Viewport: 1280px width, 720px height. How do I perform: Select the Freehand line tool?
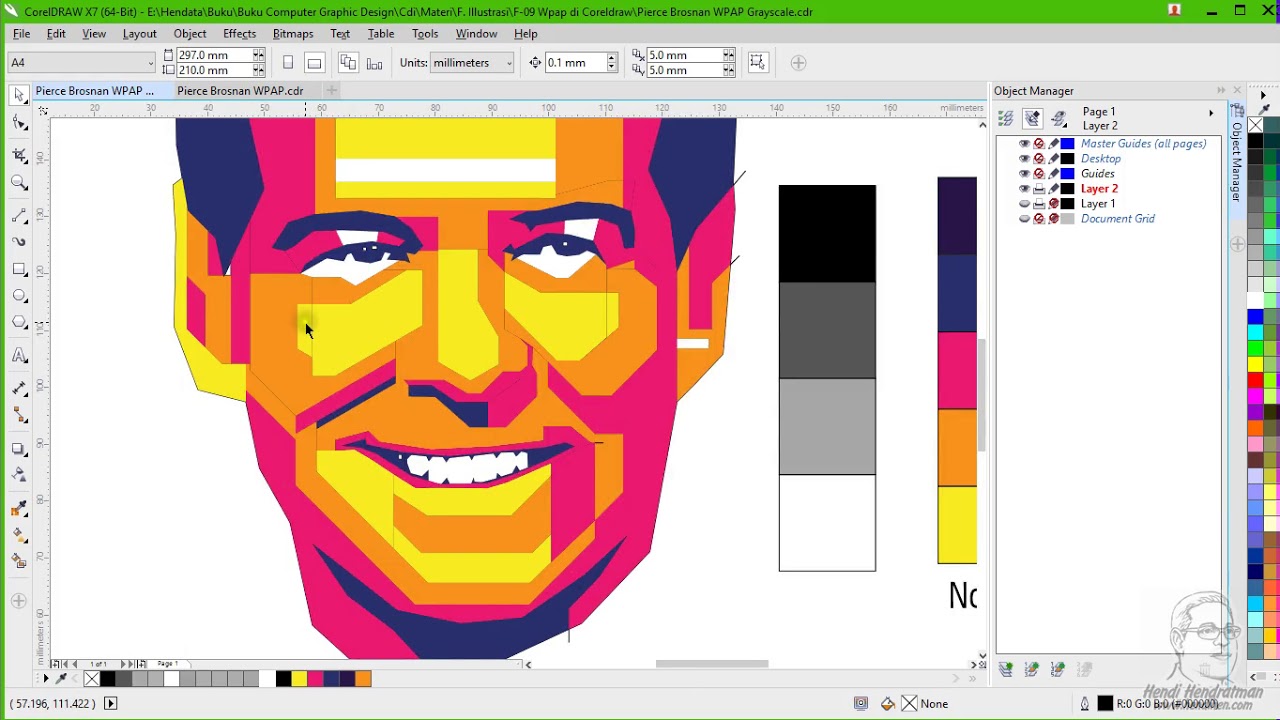tap(19, 215)
